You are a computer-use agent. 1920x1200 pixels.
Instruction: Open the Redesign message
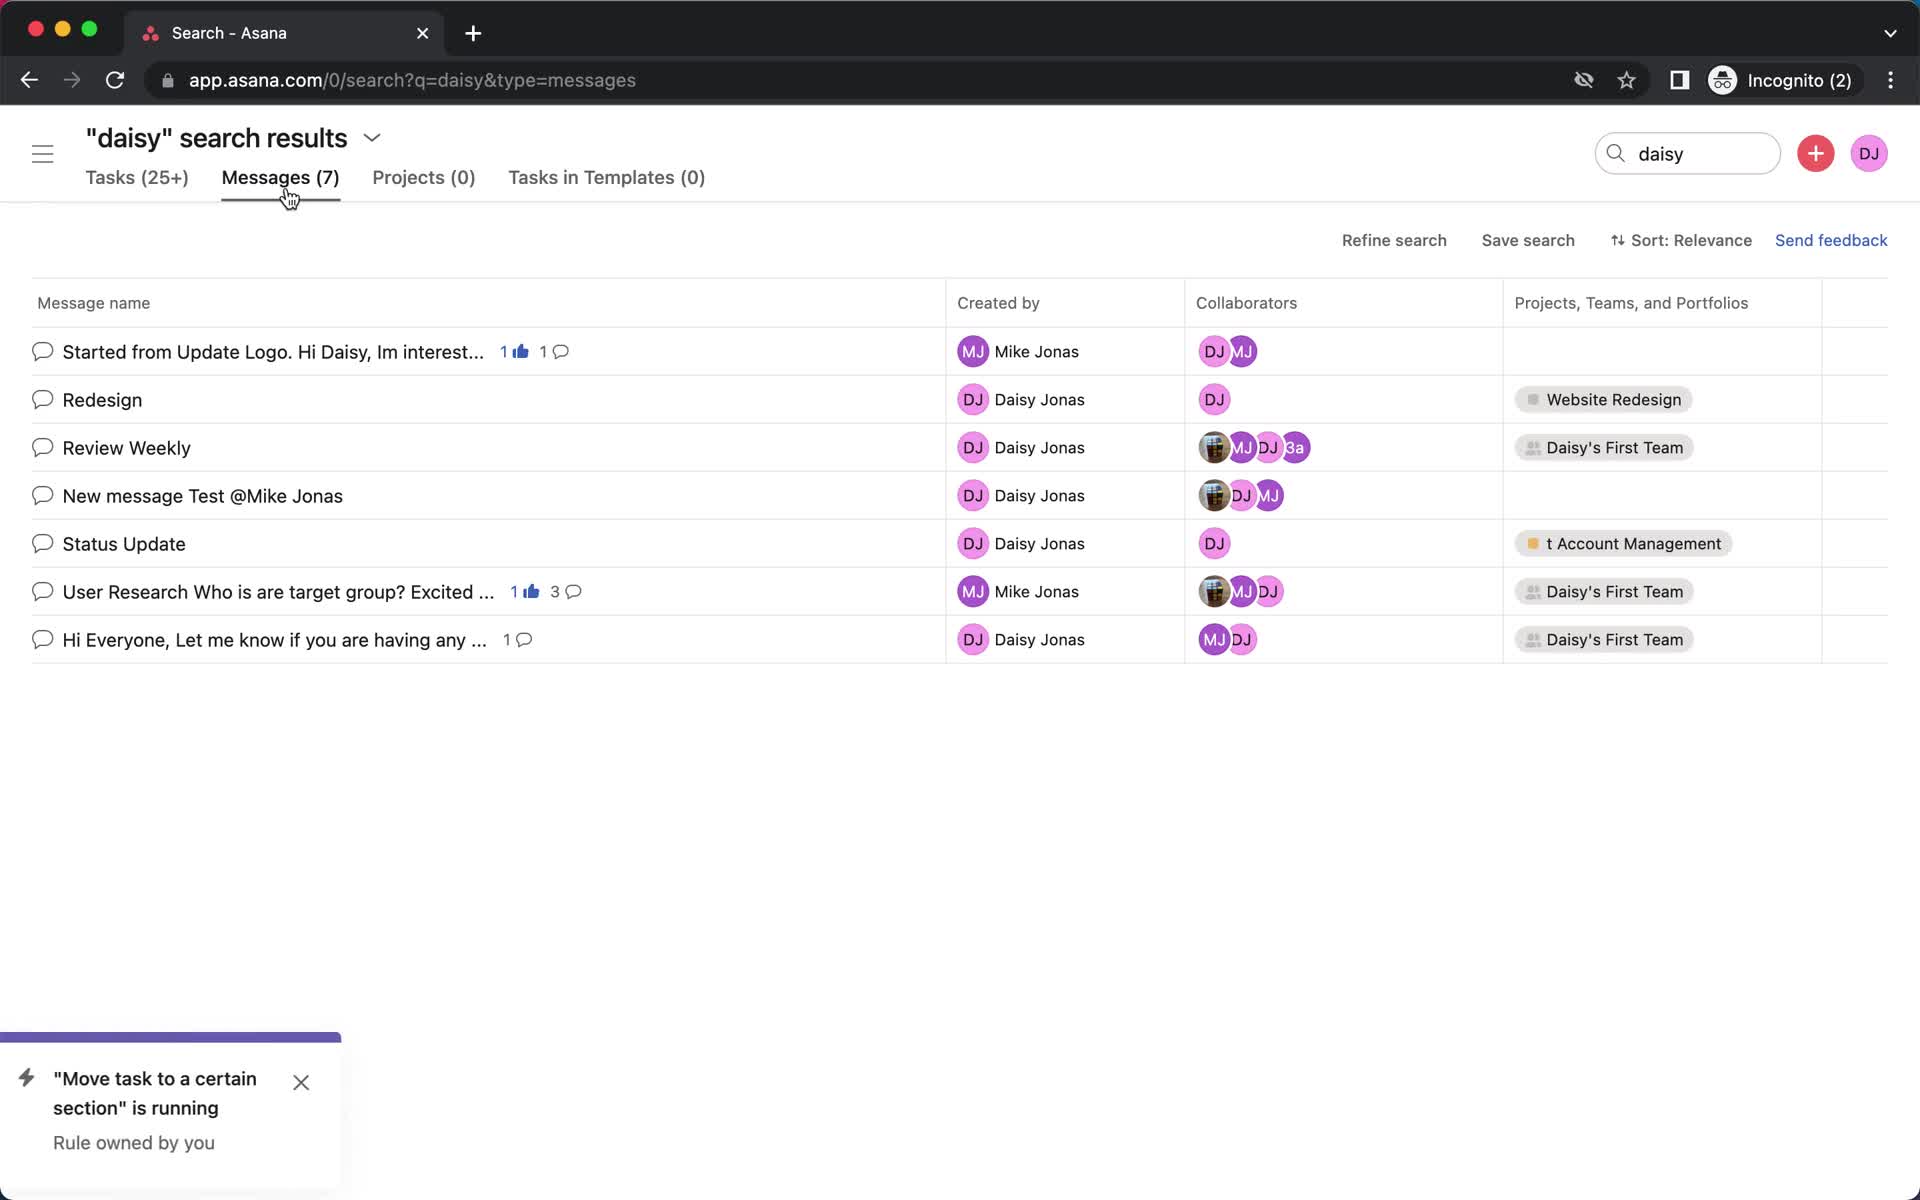[102, 400]
